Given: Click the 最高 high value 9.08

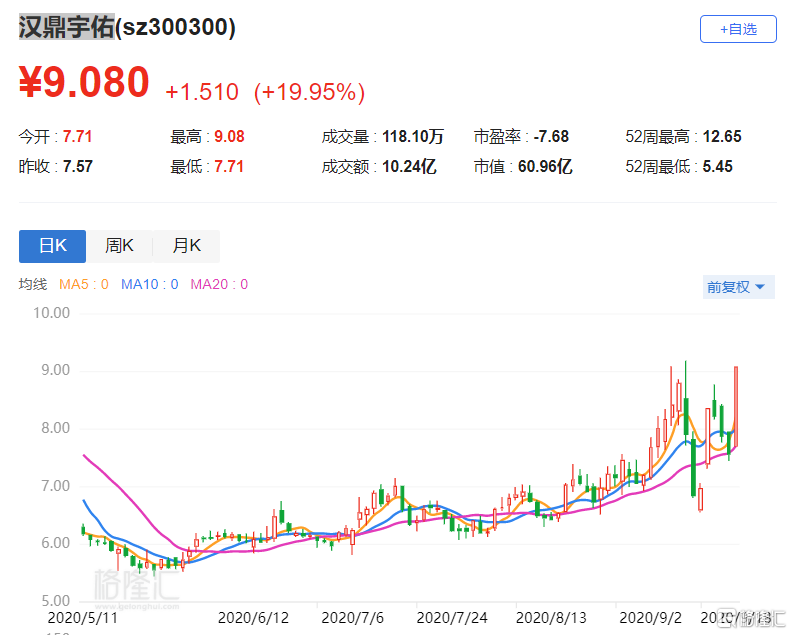Looking at the screenshot, I should (229, 136).
